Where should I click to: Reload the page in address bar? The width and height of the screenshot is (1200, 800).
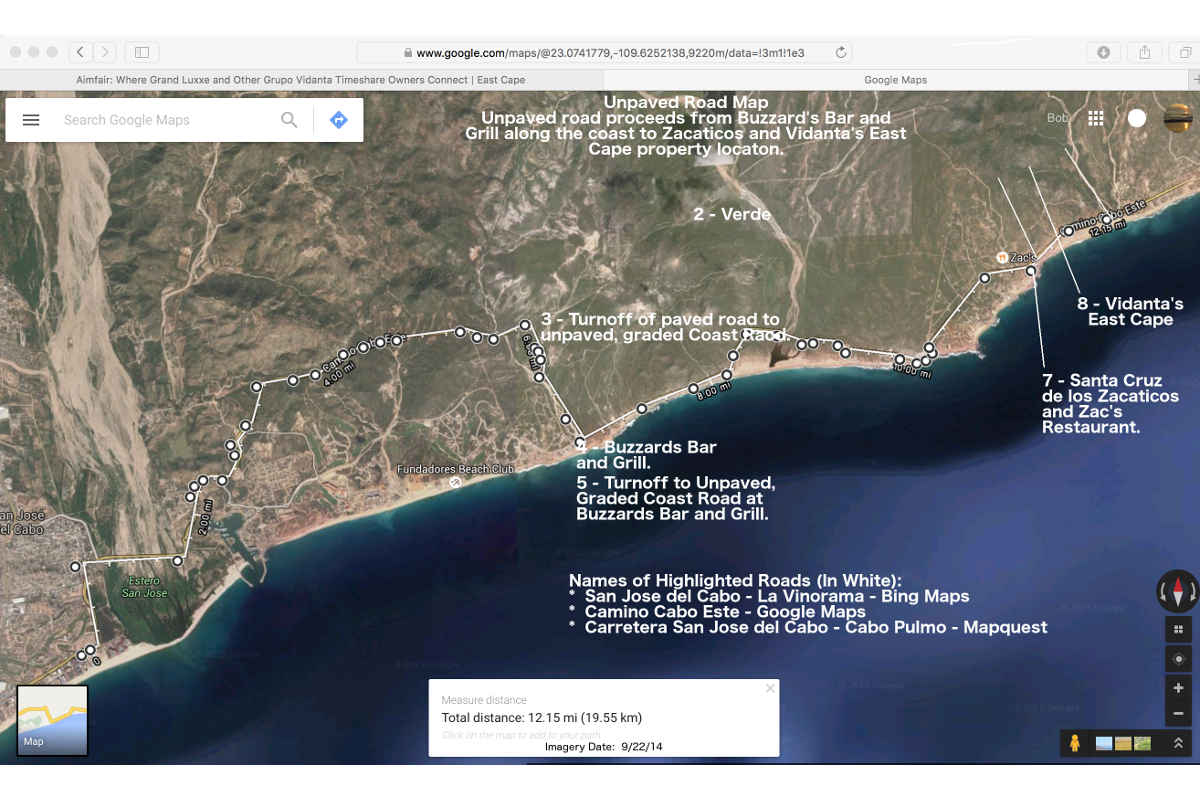[840, 52]
